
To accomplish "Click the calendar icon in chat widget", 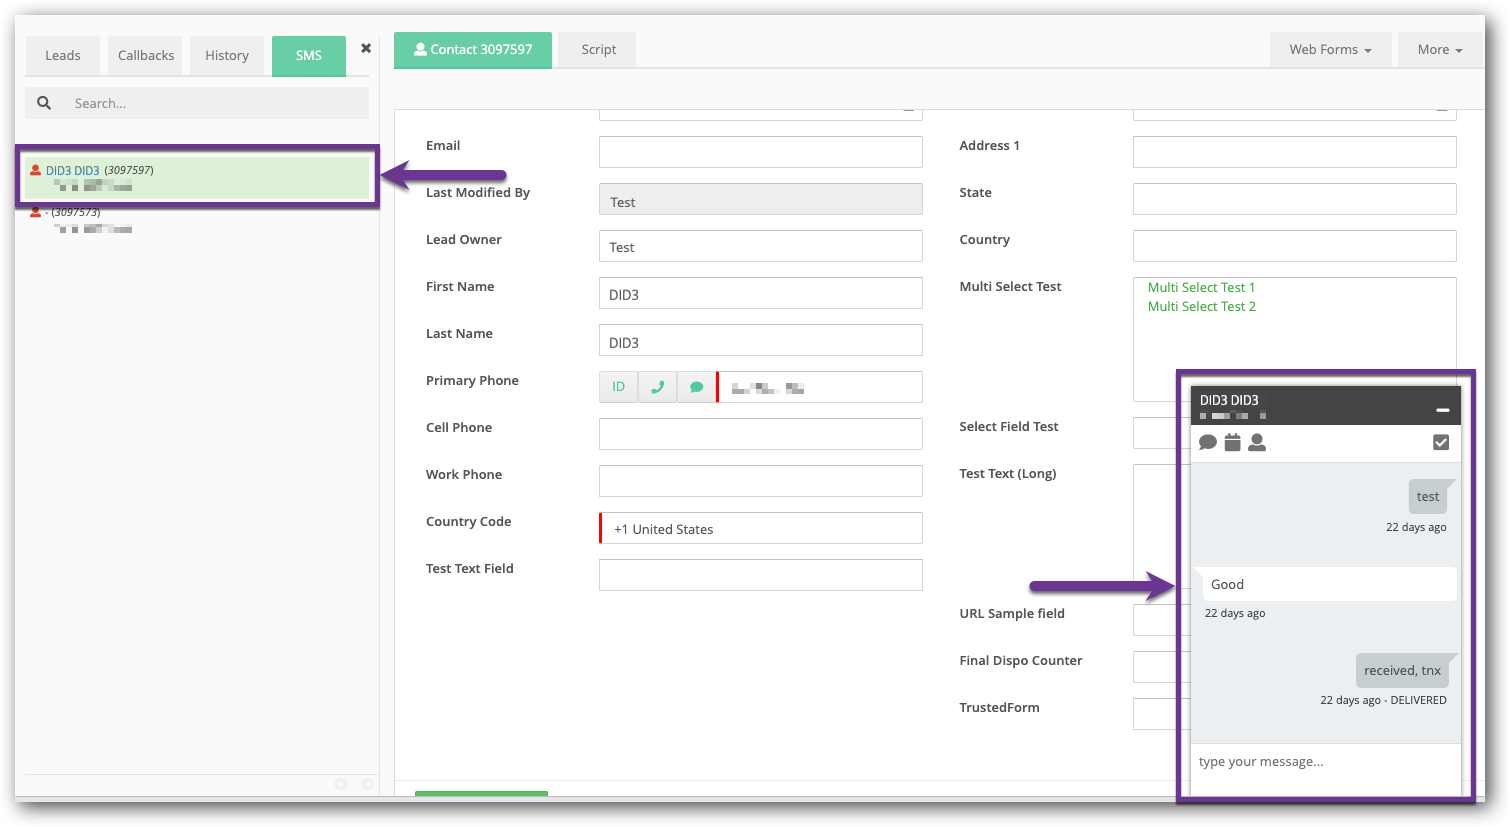I will tap(1232, 443).
